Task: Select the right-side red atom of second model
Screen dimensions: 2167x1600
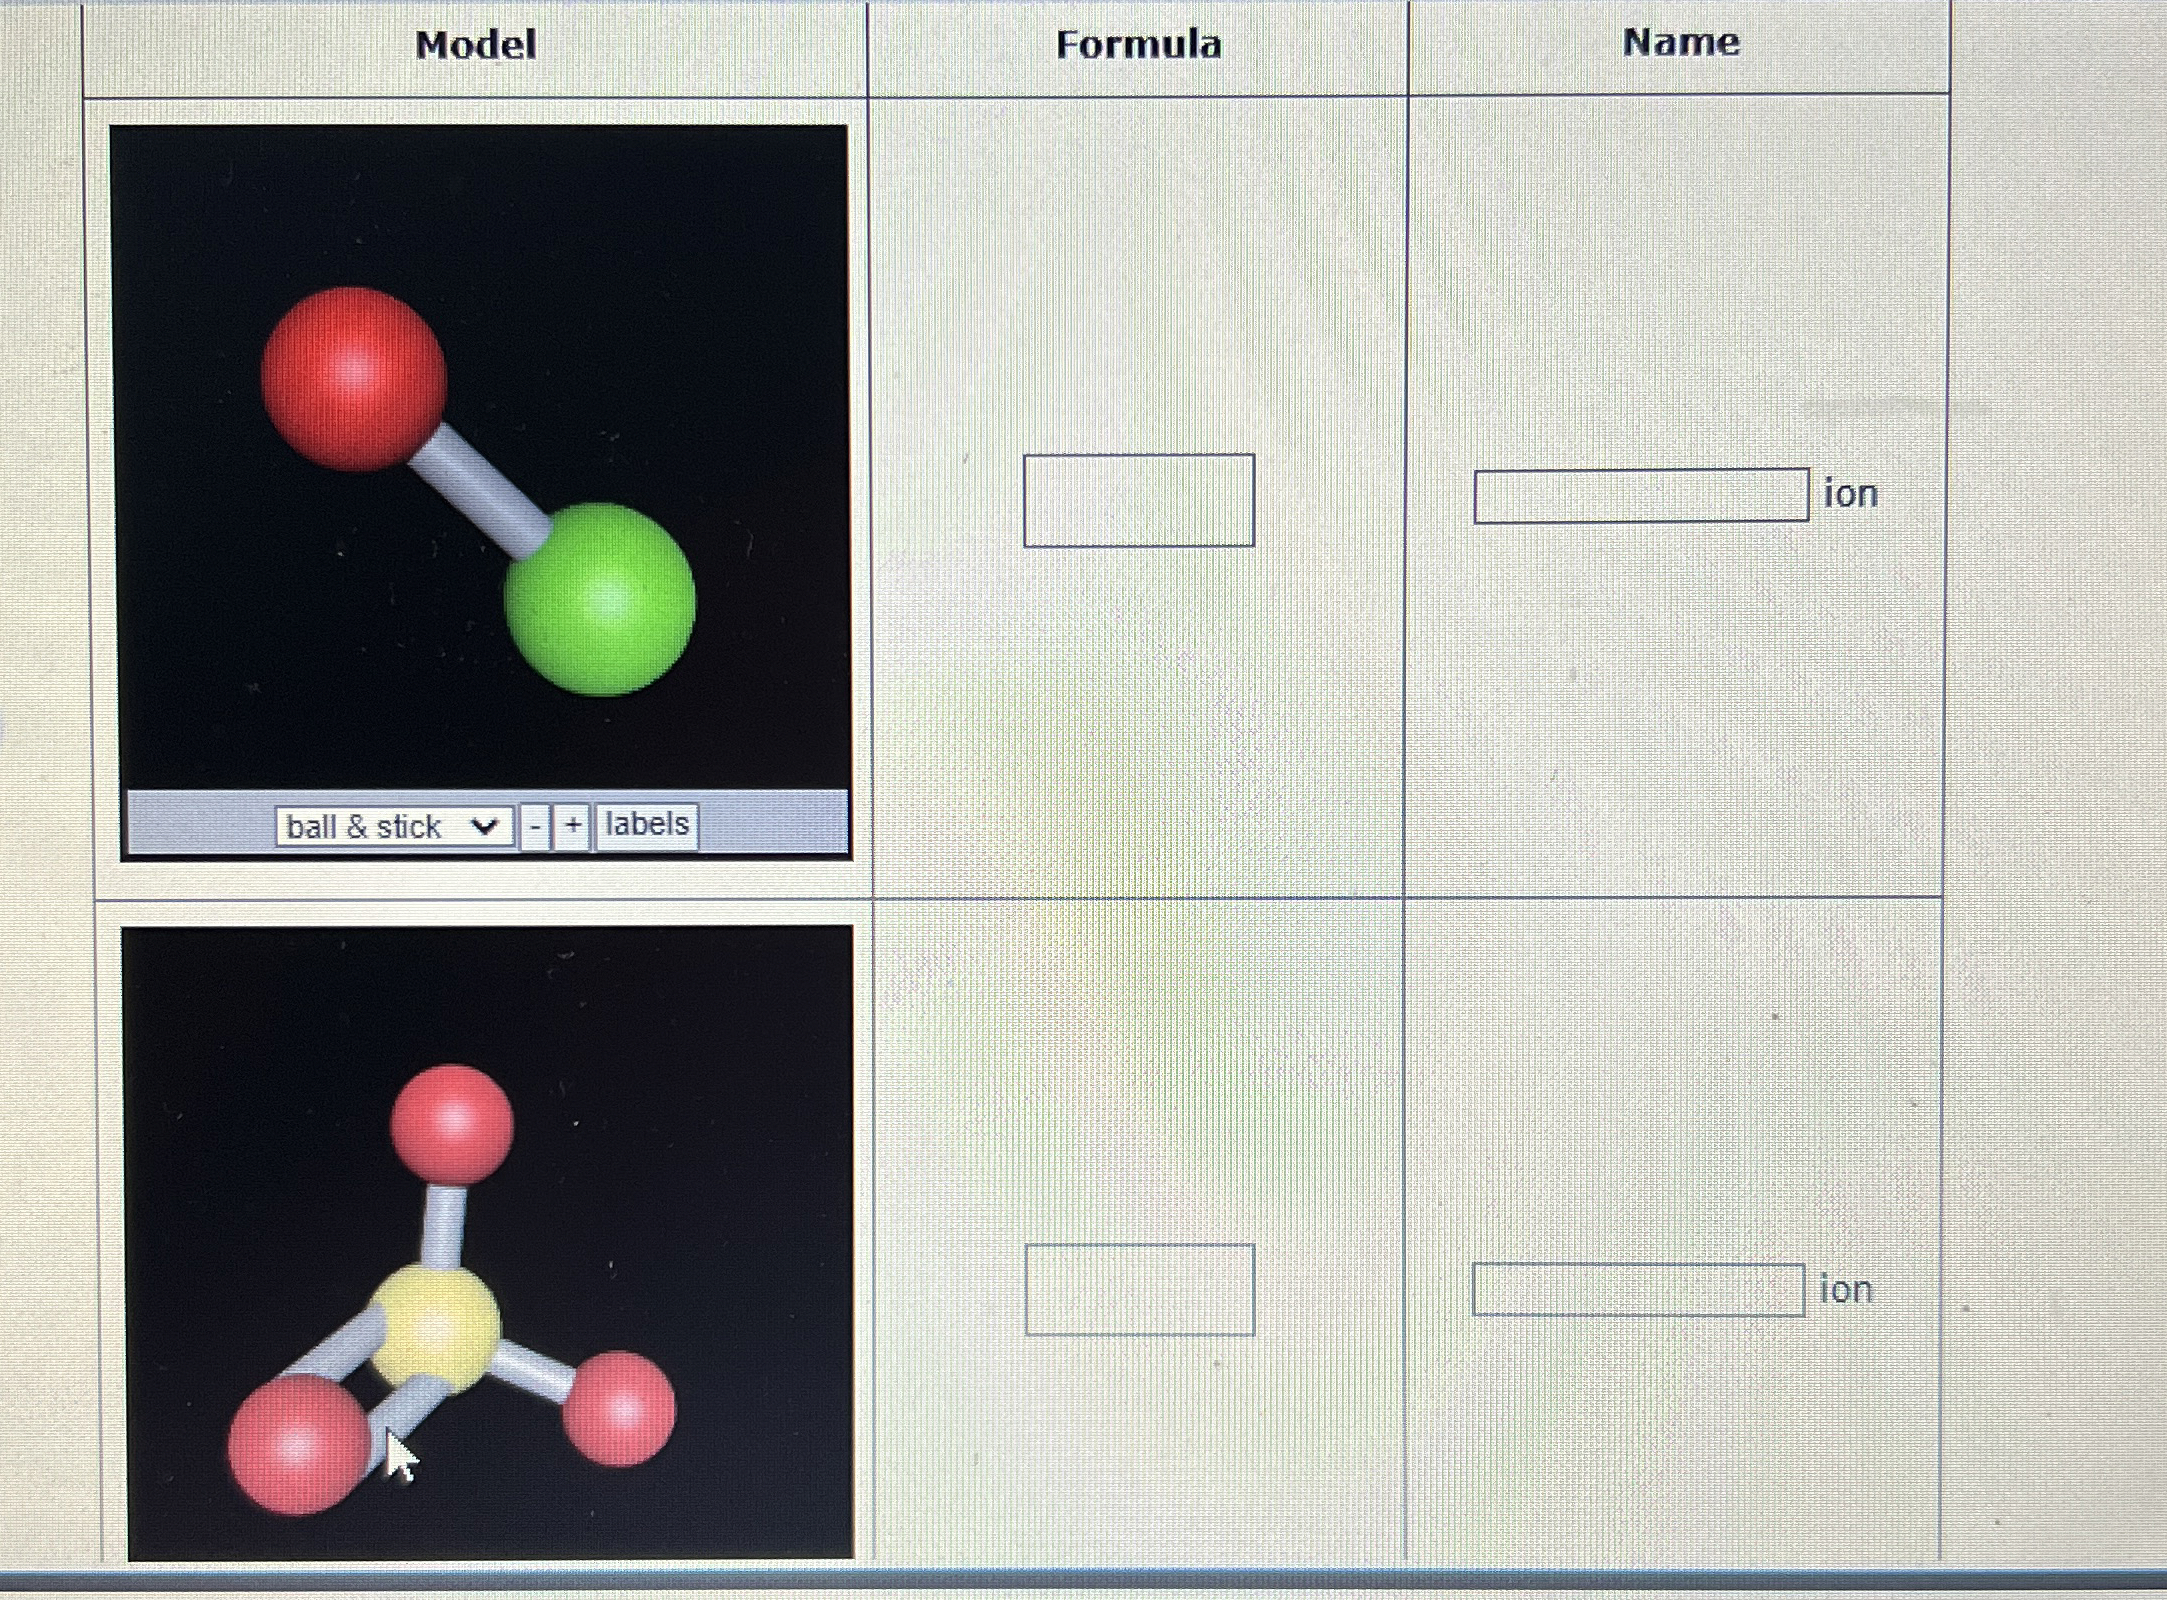Action: pyautogui.click(x=619, y=1408)
